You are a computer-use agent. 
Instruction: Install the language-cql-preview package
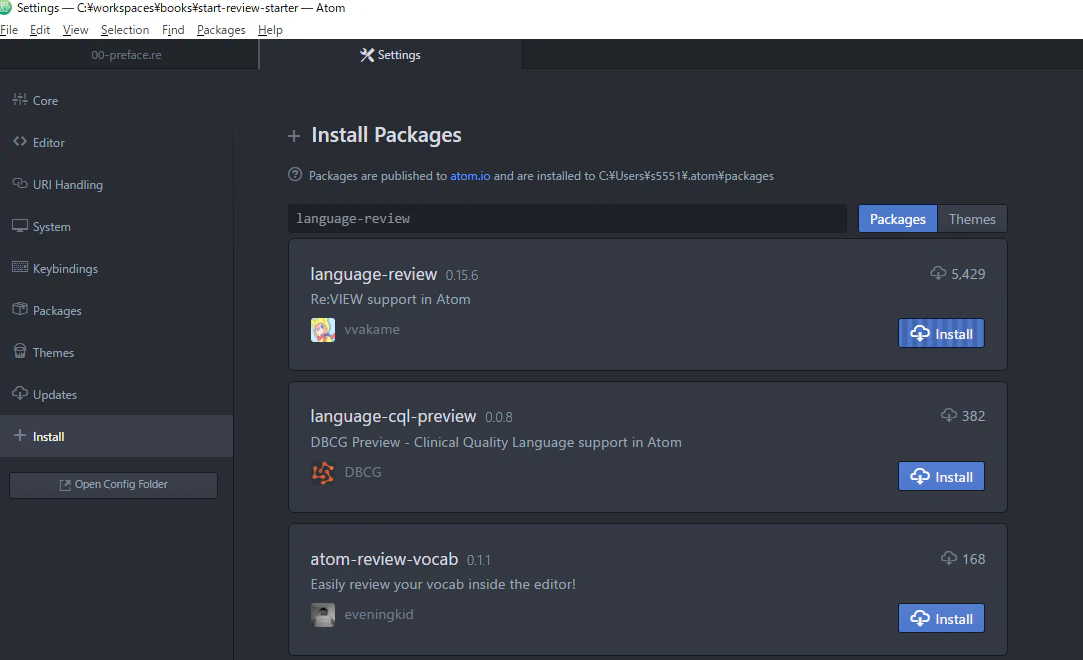(x=941, y=476)
